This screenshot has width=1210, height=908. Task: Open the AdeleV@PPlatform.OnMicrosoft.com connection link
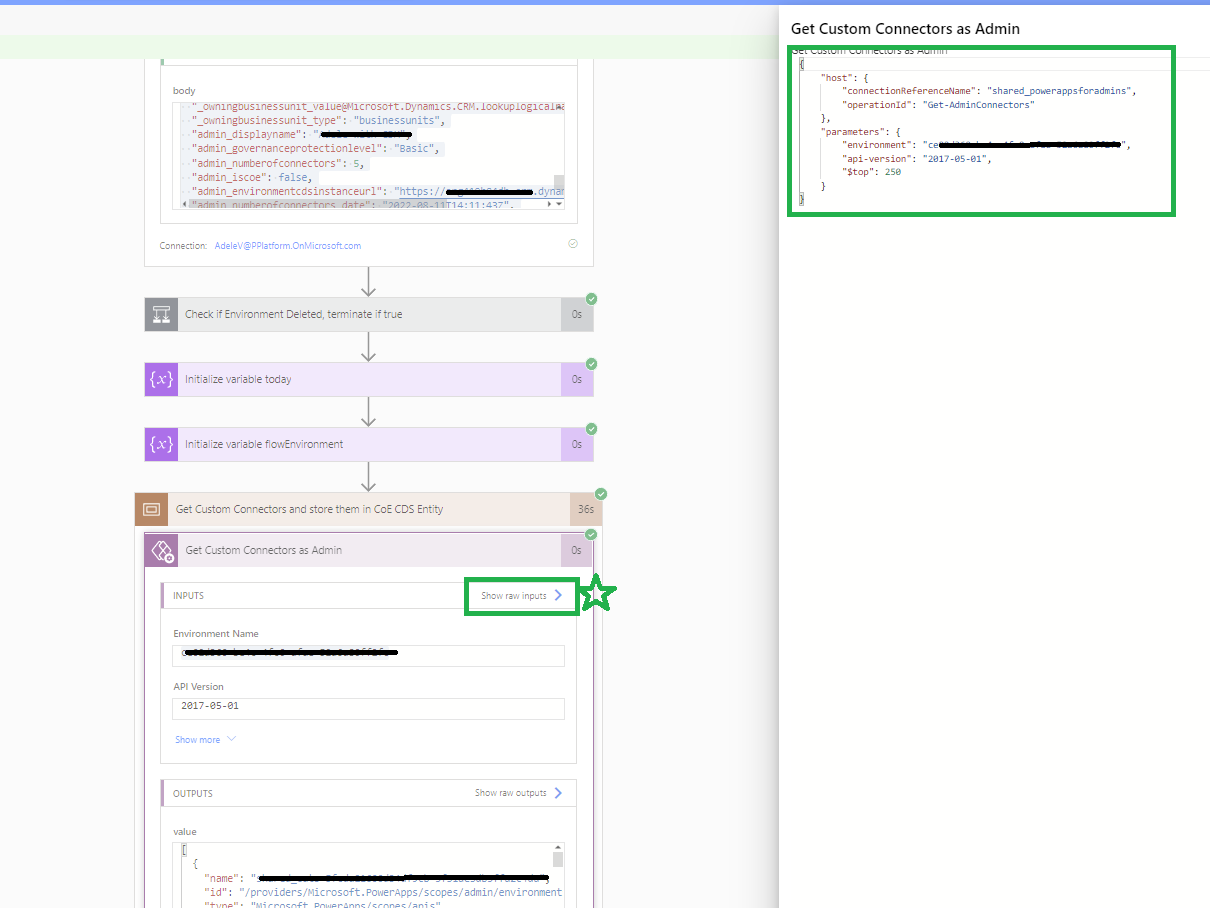(x=287, y=245)
